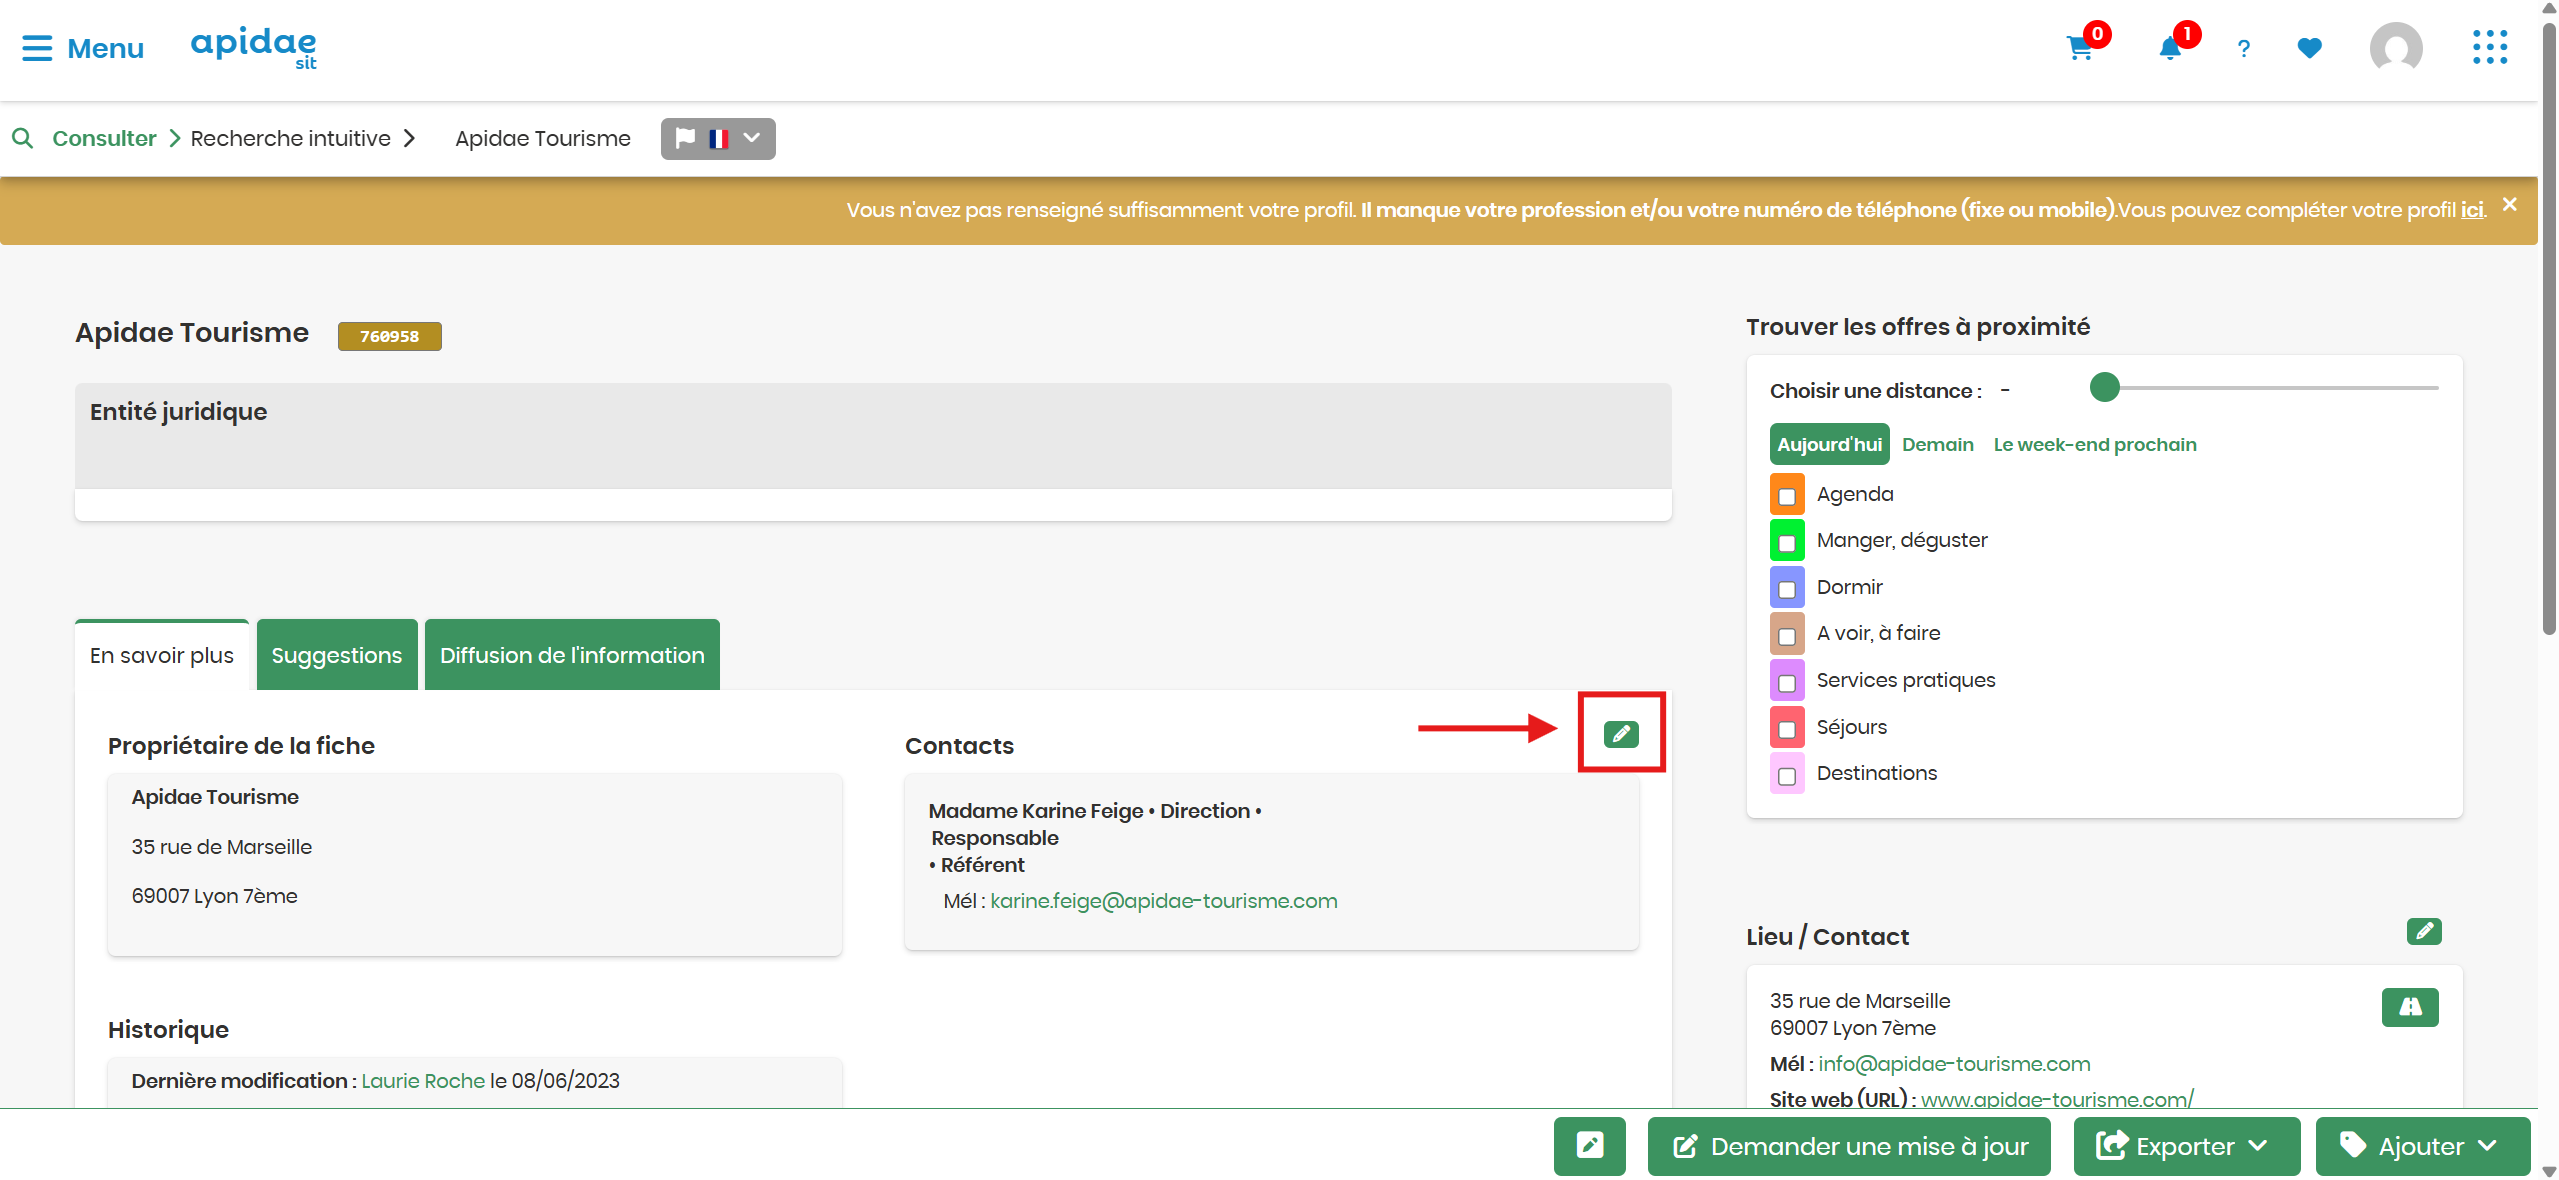Click the green edit icon button in bottom bar
The image size is (2559, 1180).
pos(1589,1145)
